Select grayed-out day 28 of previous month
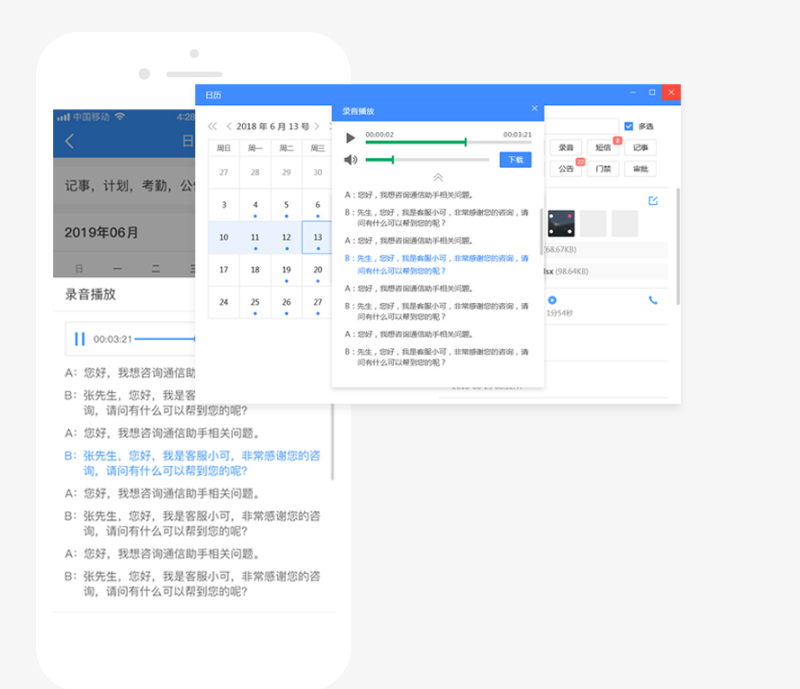The width and height of the screenshot is (800, 689). pos(255,173)
